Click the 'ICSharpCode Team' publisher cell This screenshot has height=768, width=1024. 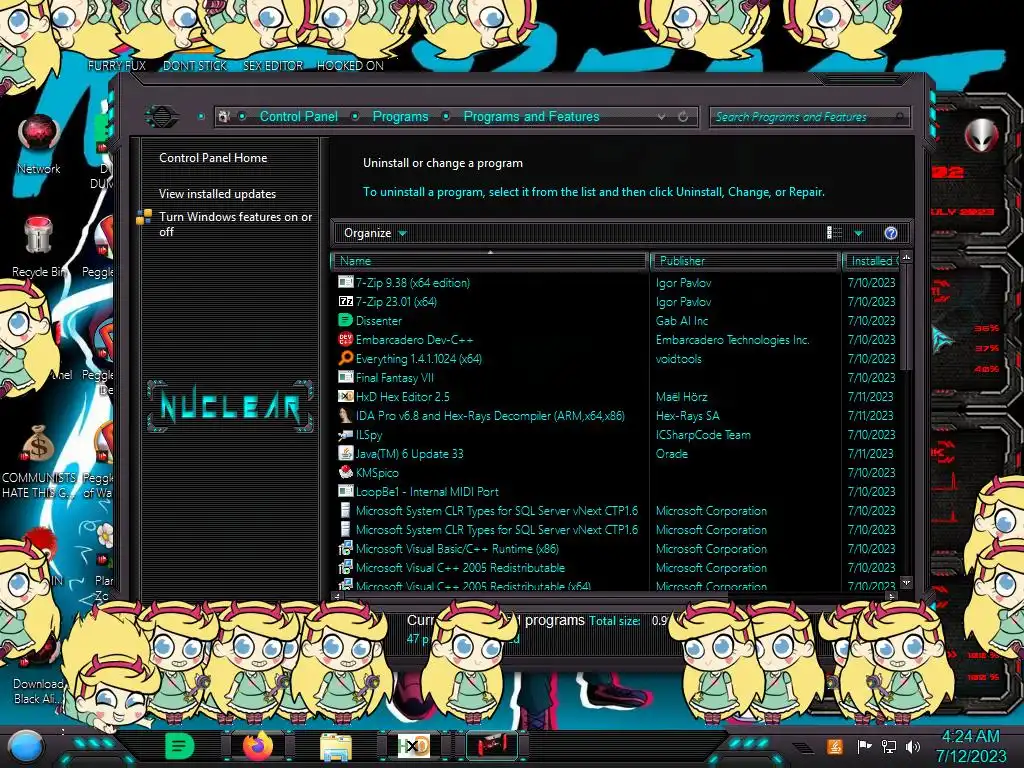(x=703, y=434)
